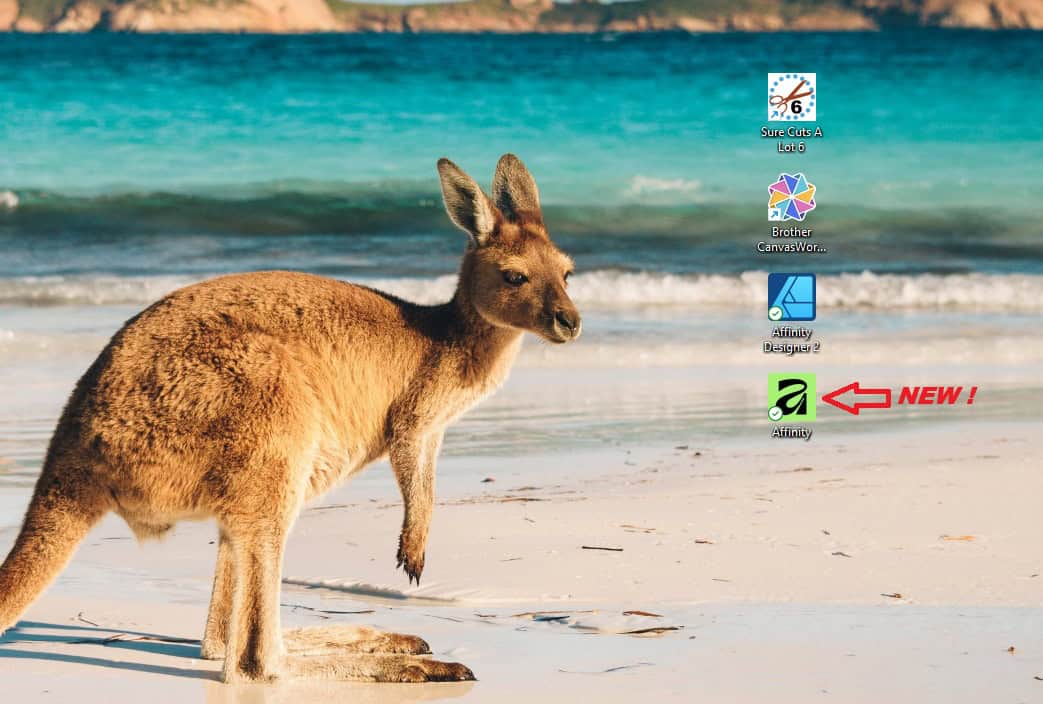Click the "Sure Cuts A Lot 6" label text
The height and width of the screenshot is (704, 1043).
tap(792, 139)
